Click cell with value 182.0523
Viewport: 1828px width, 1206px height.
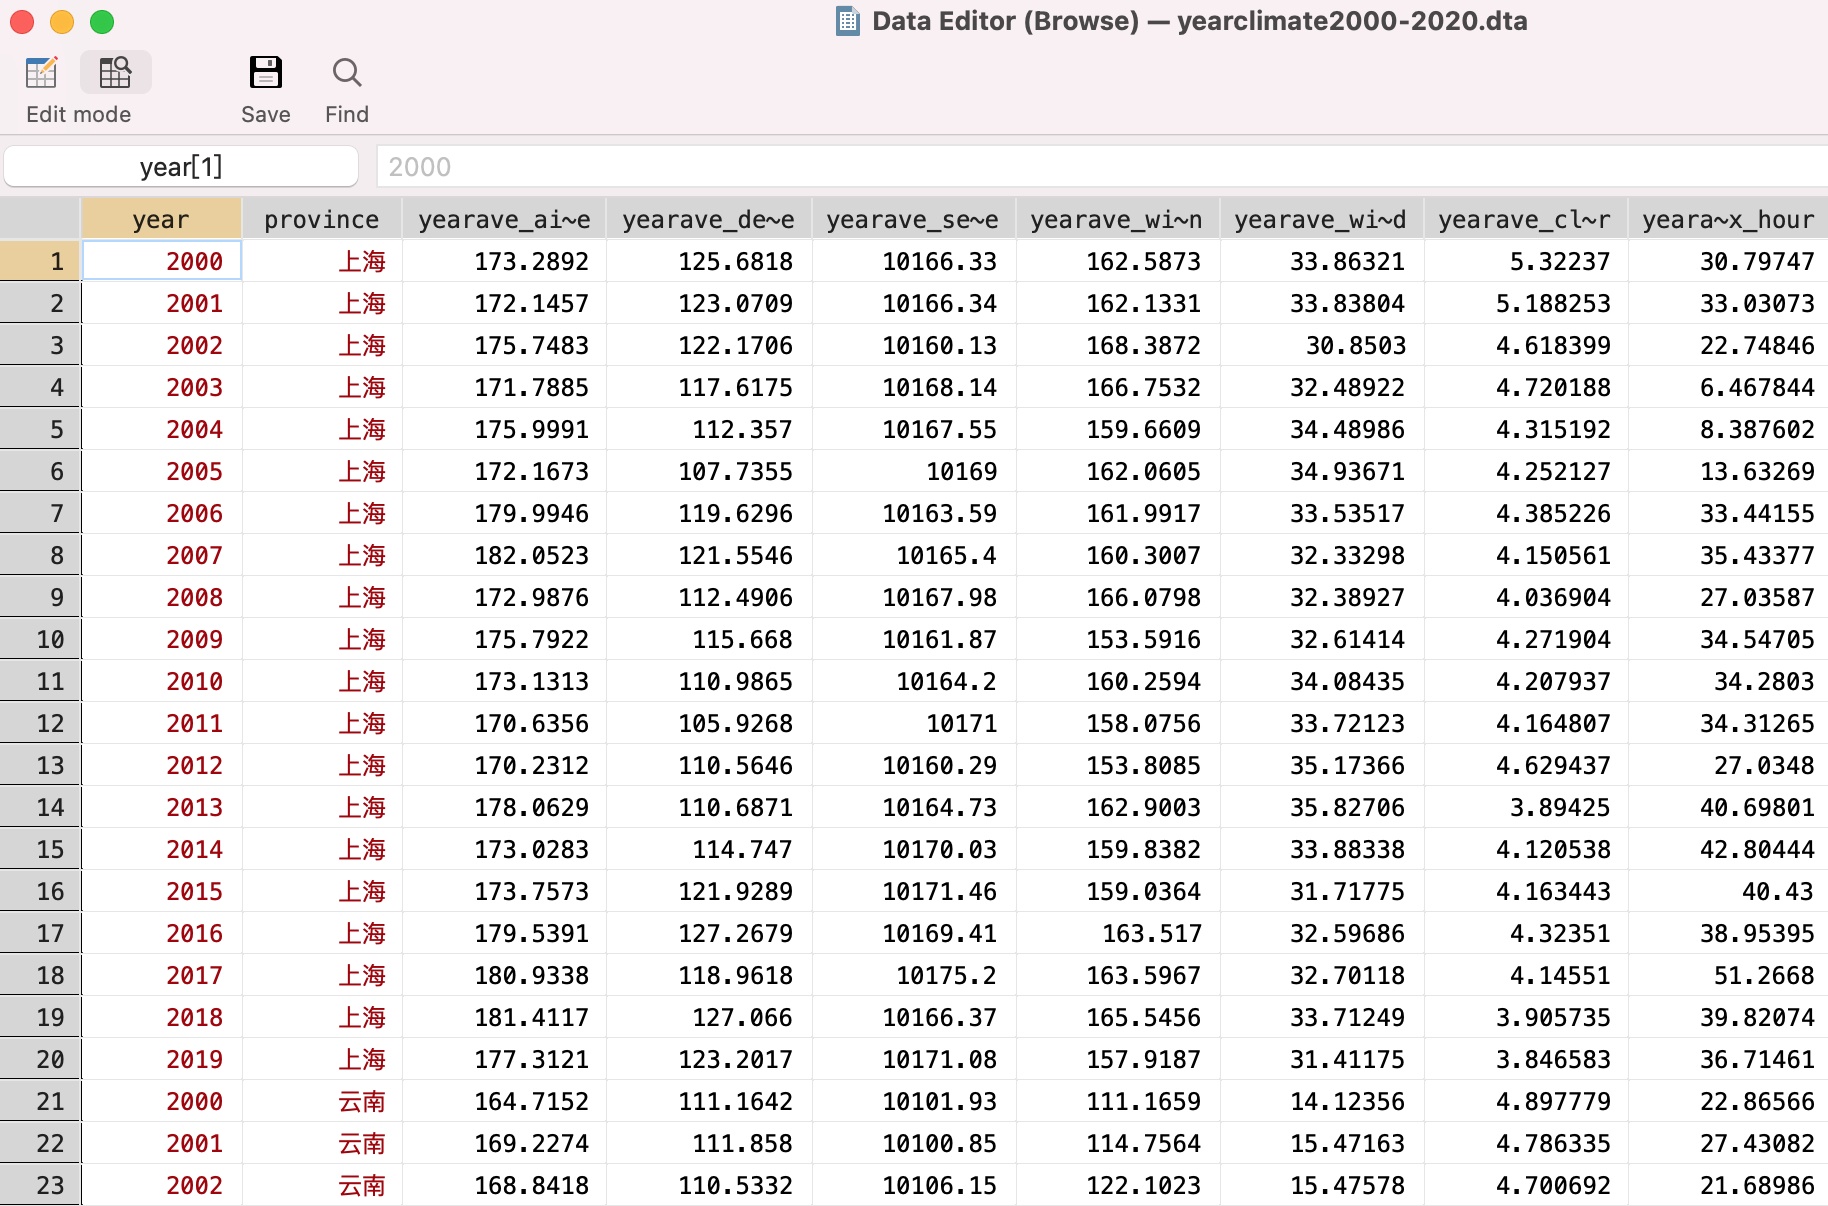(x=504, y=555)
